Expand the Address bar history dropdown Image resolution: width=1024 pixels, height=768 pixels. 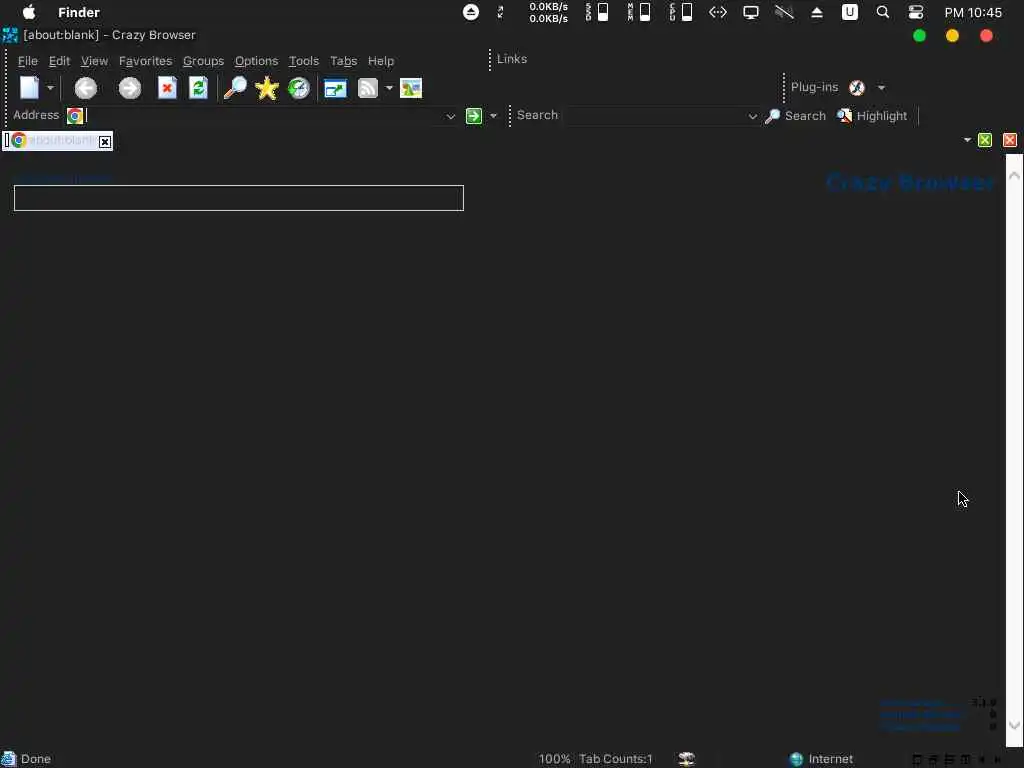(450, 116)
